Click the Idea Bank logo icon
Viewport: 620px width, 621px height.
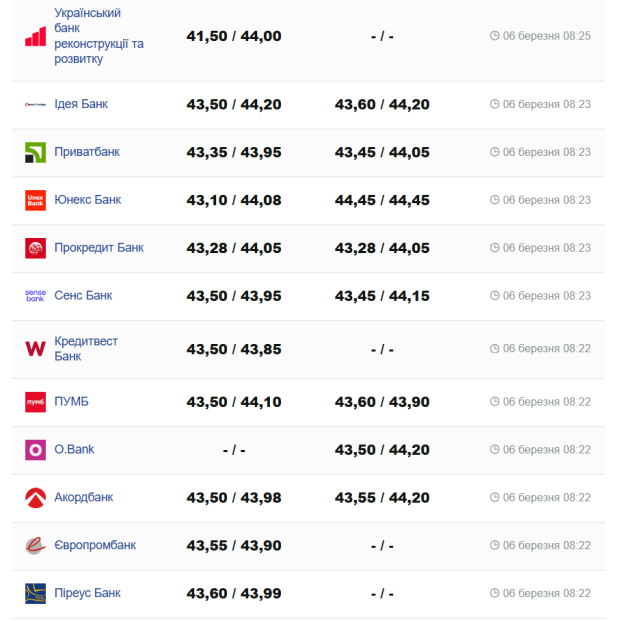[x=35, y=104]
